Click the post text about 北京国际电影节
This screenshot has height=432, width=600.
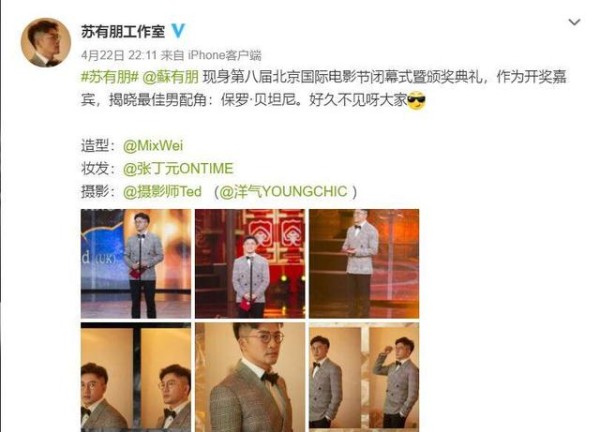323,89
